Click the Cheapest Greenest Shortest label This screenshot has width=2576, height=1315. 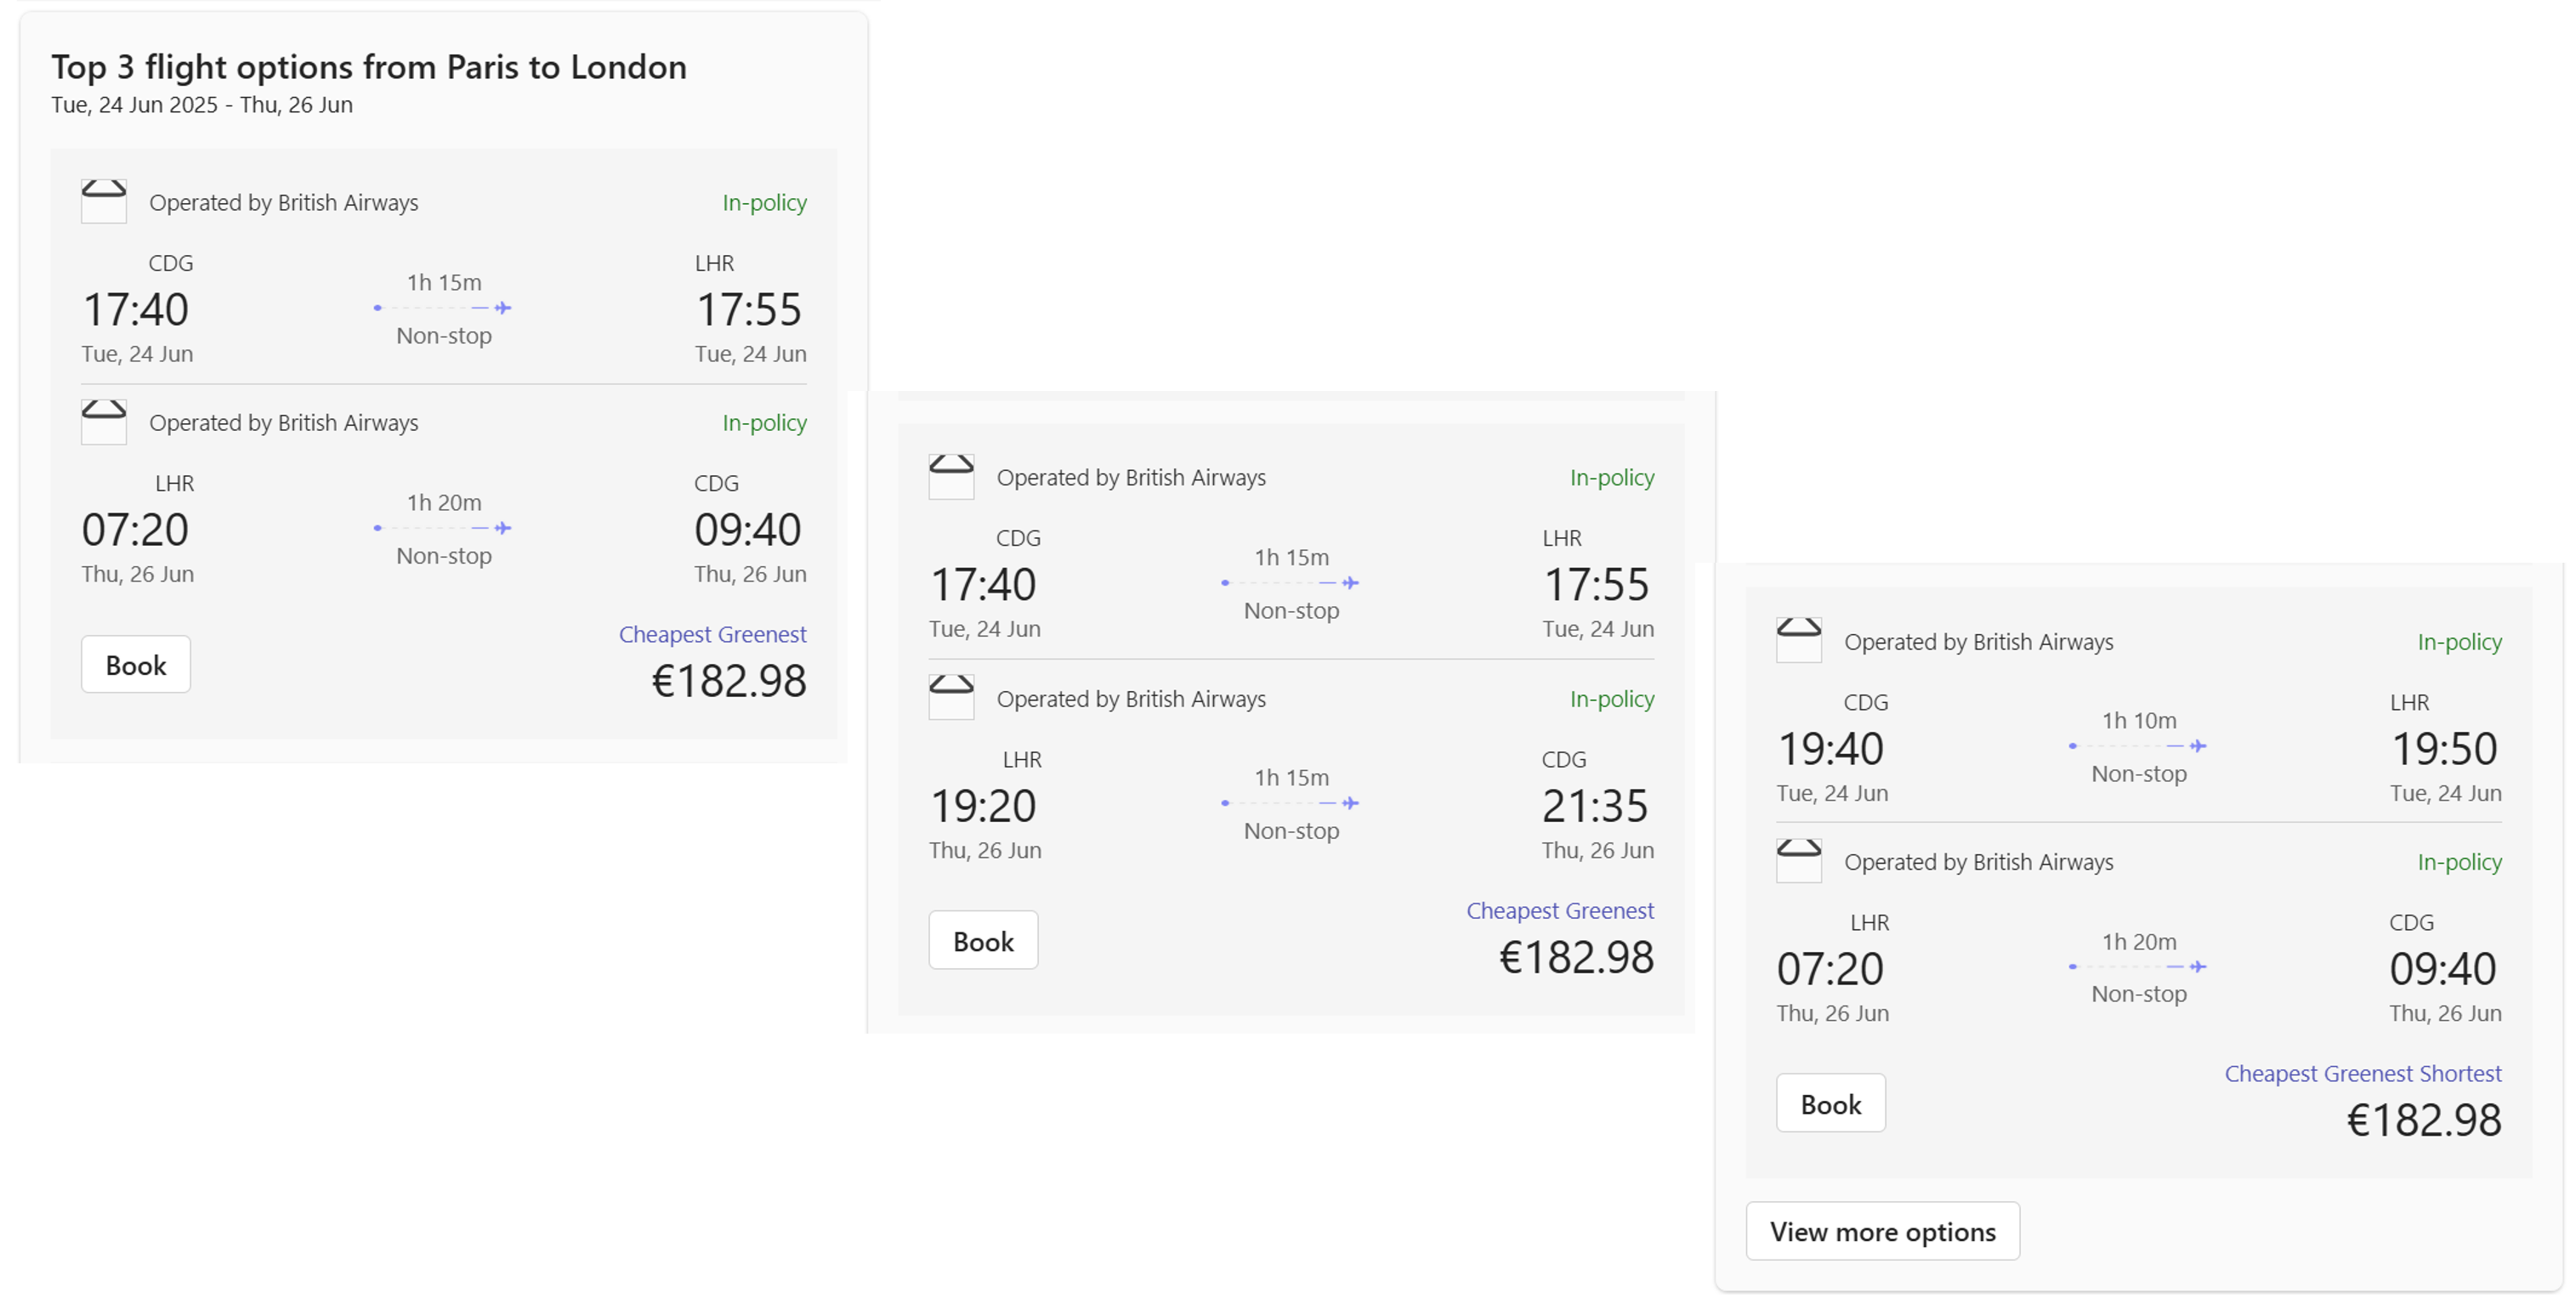pyautogui.click(x=2362, y=1074)
